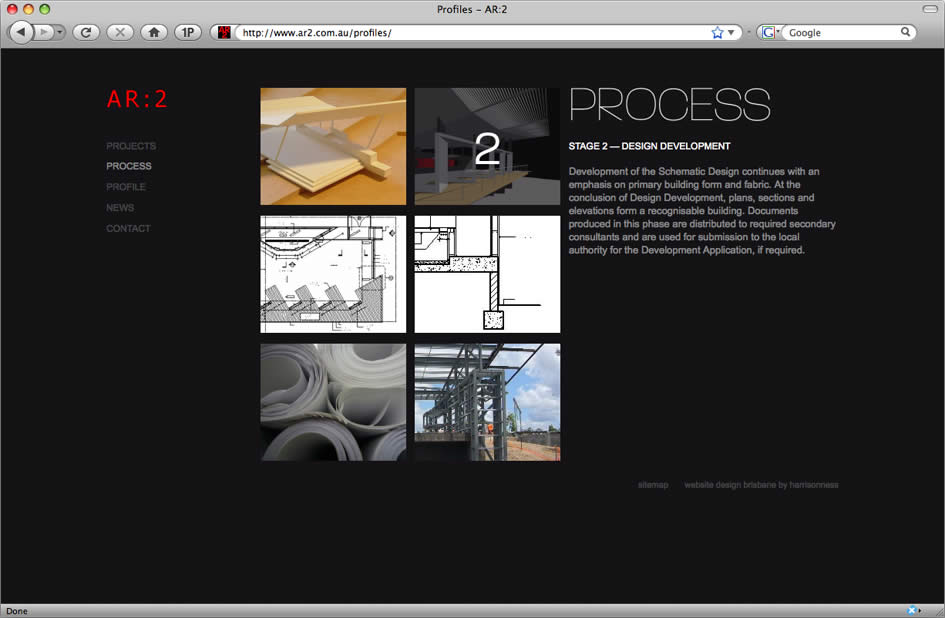This screenshot has width=945, height=618.
Task: Select the construction site photo thumbnail
Action: (x=488, y=402)
